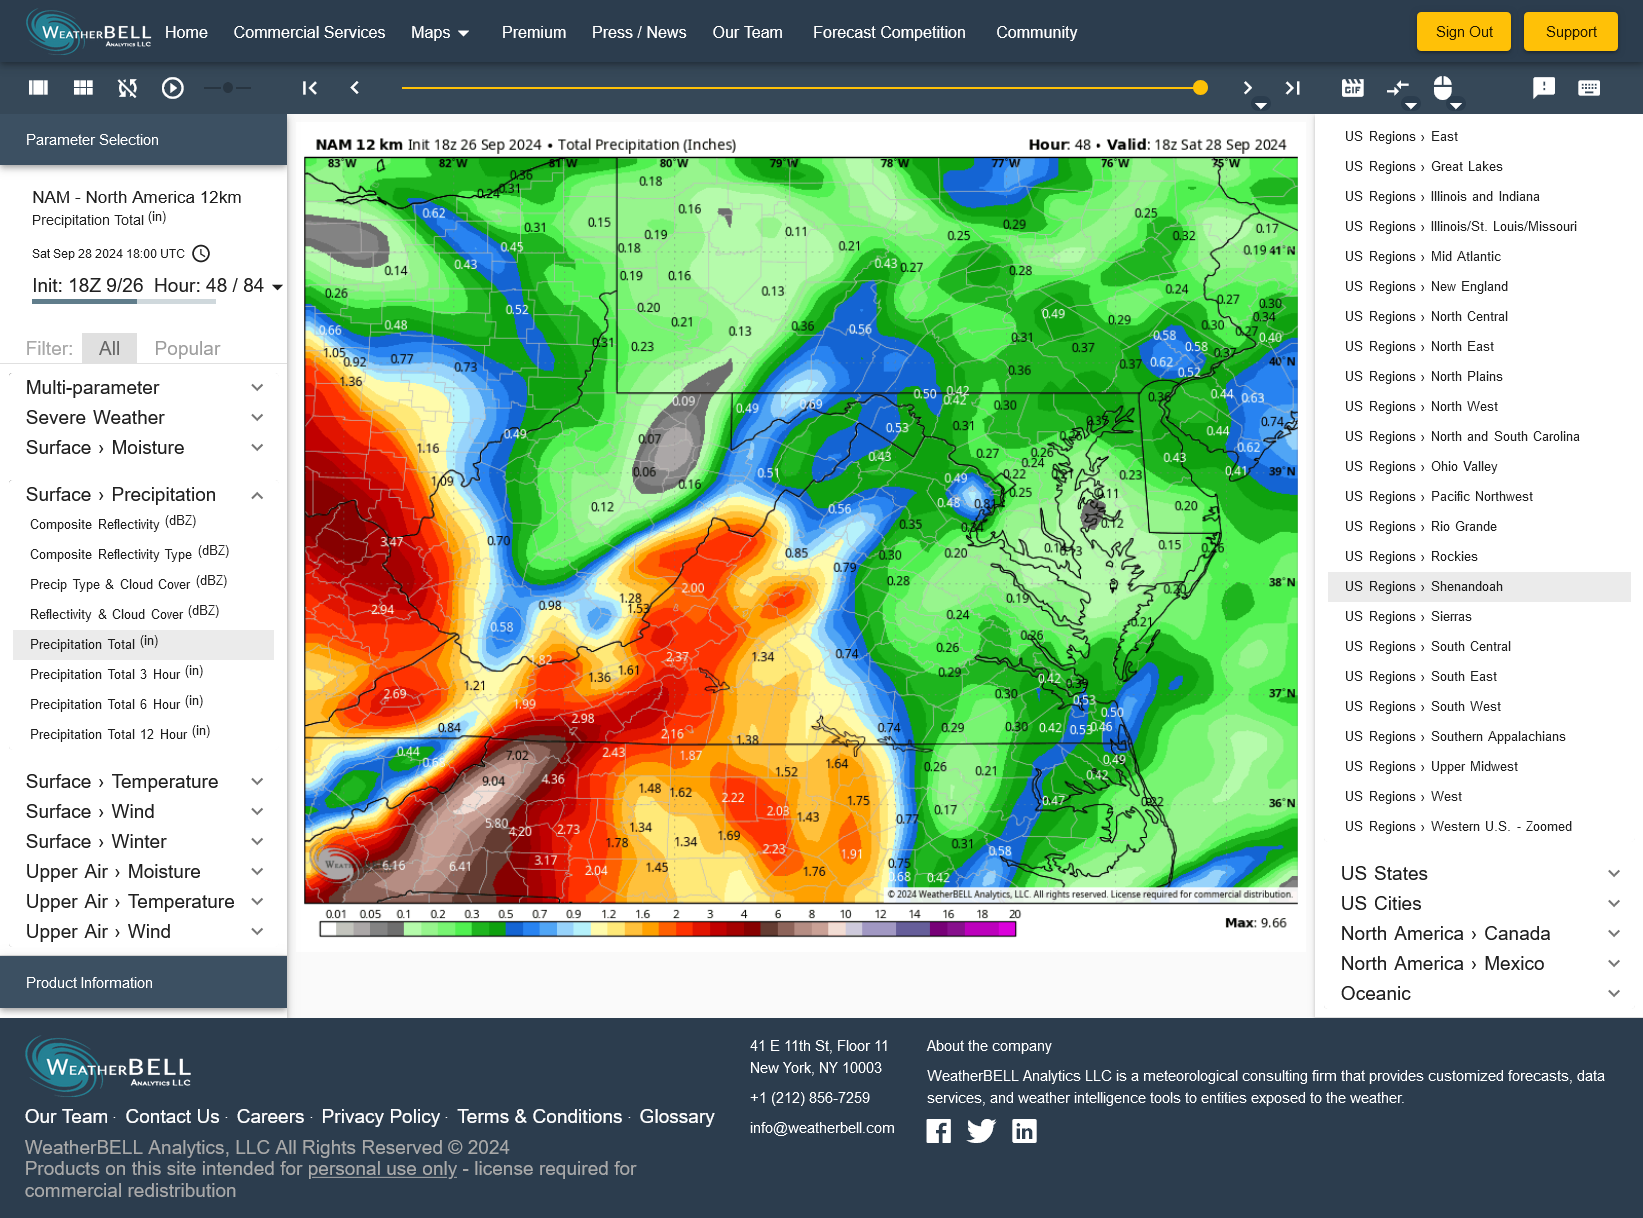Choose the Ohio Valley US region
The image size is (1643, 1218).
click(x=1480, y=467)
